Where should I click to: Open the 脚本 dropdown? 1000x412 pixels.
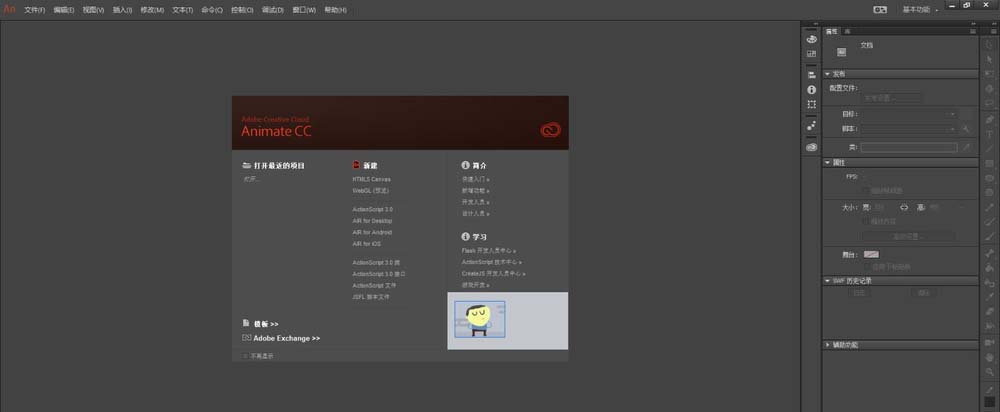coord(909,129)
